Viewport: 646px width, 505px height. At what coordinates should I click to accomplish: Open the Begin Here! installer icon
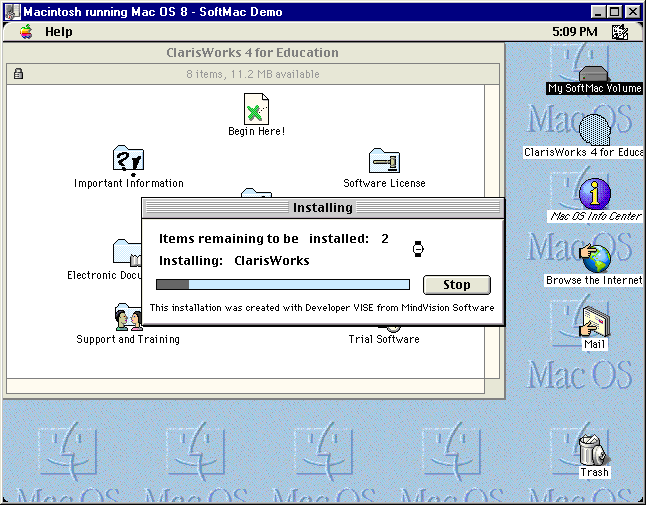256,109
